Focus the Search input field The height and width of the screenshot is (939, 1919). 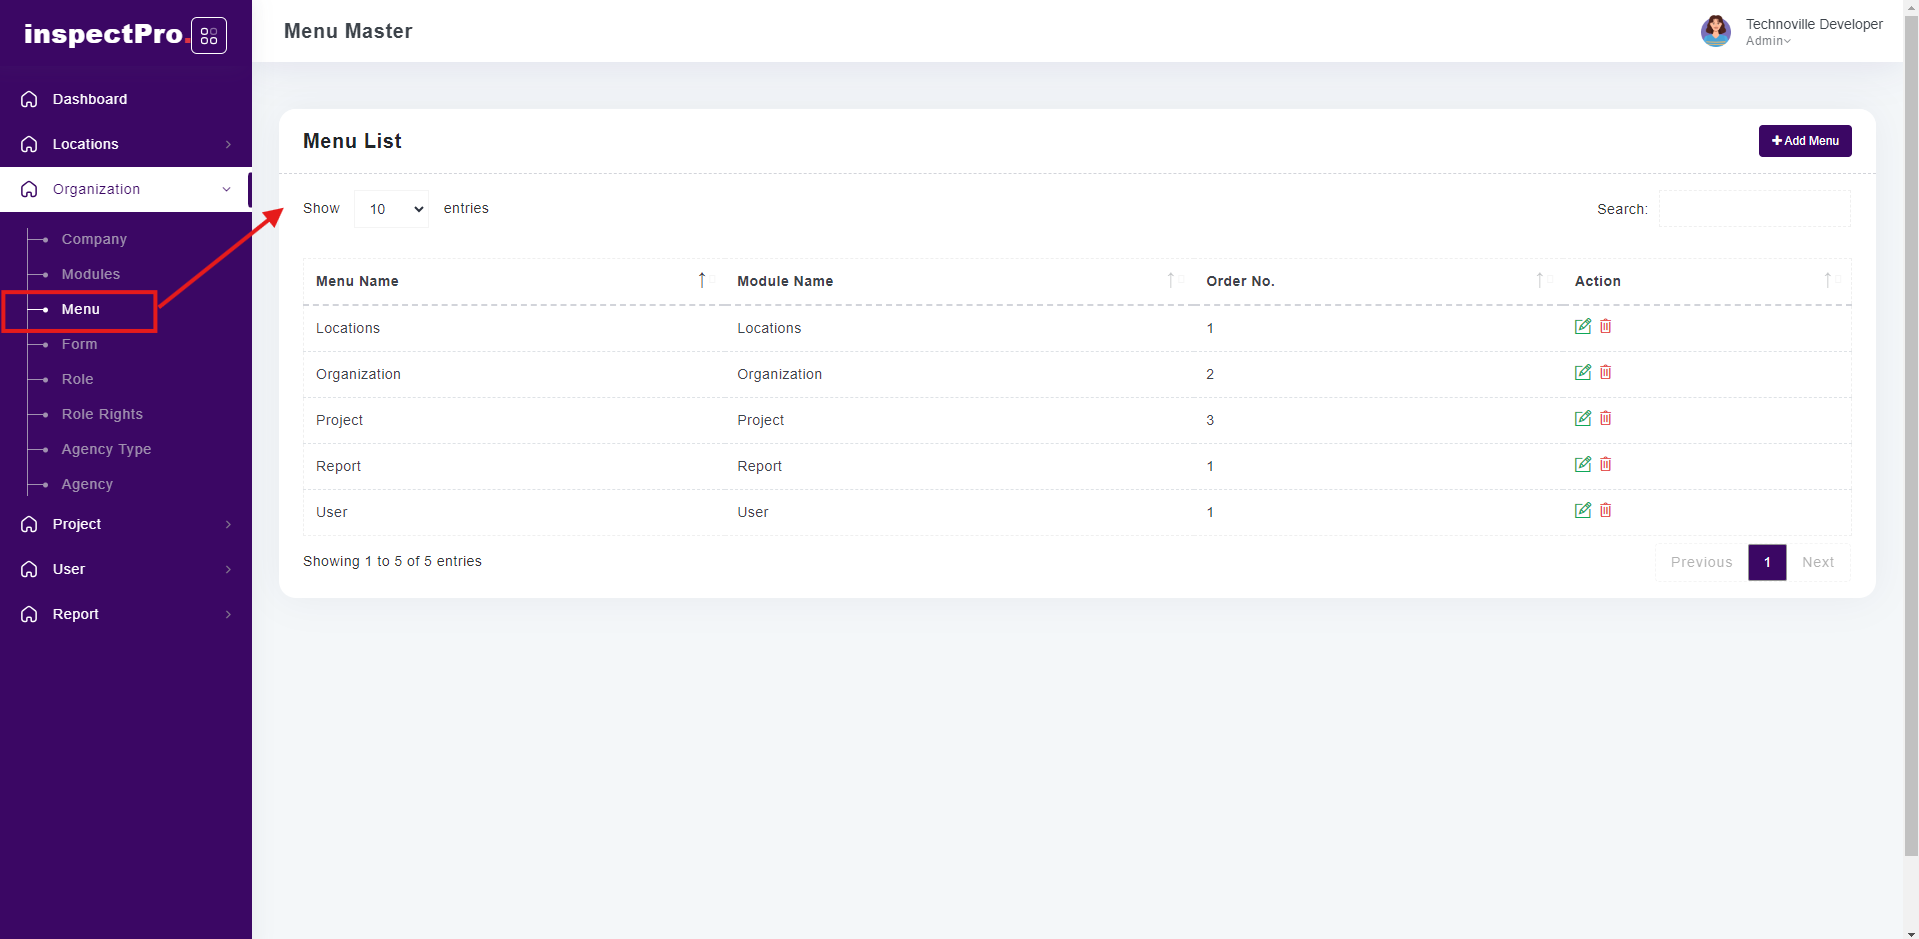tap(1754, 209)
